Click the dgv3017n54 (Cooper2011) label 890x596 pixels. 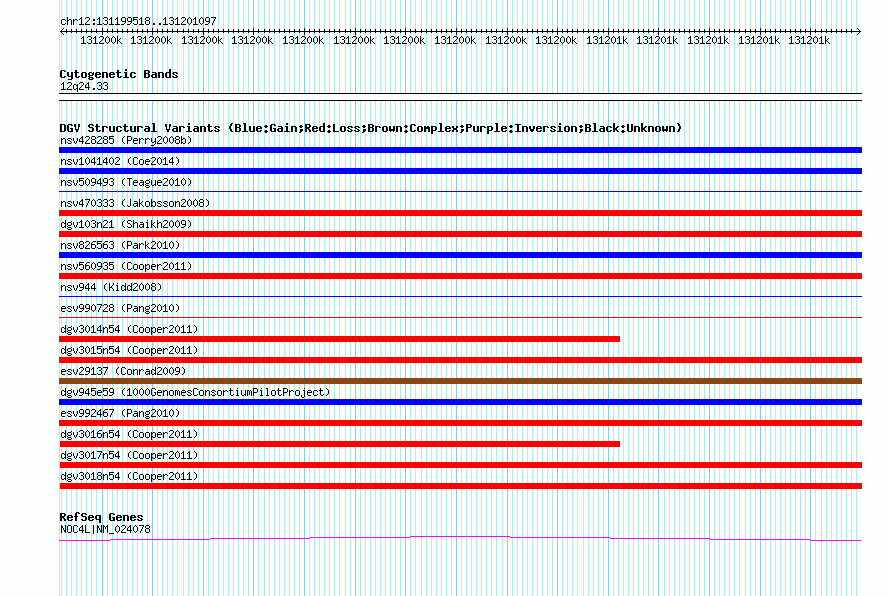click(x=129, y=455)
